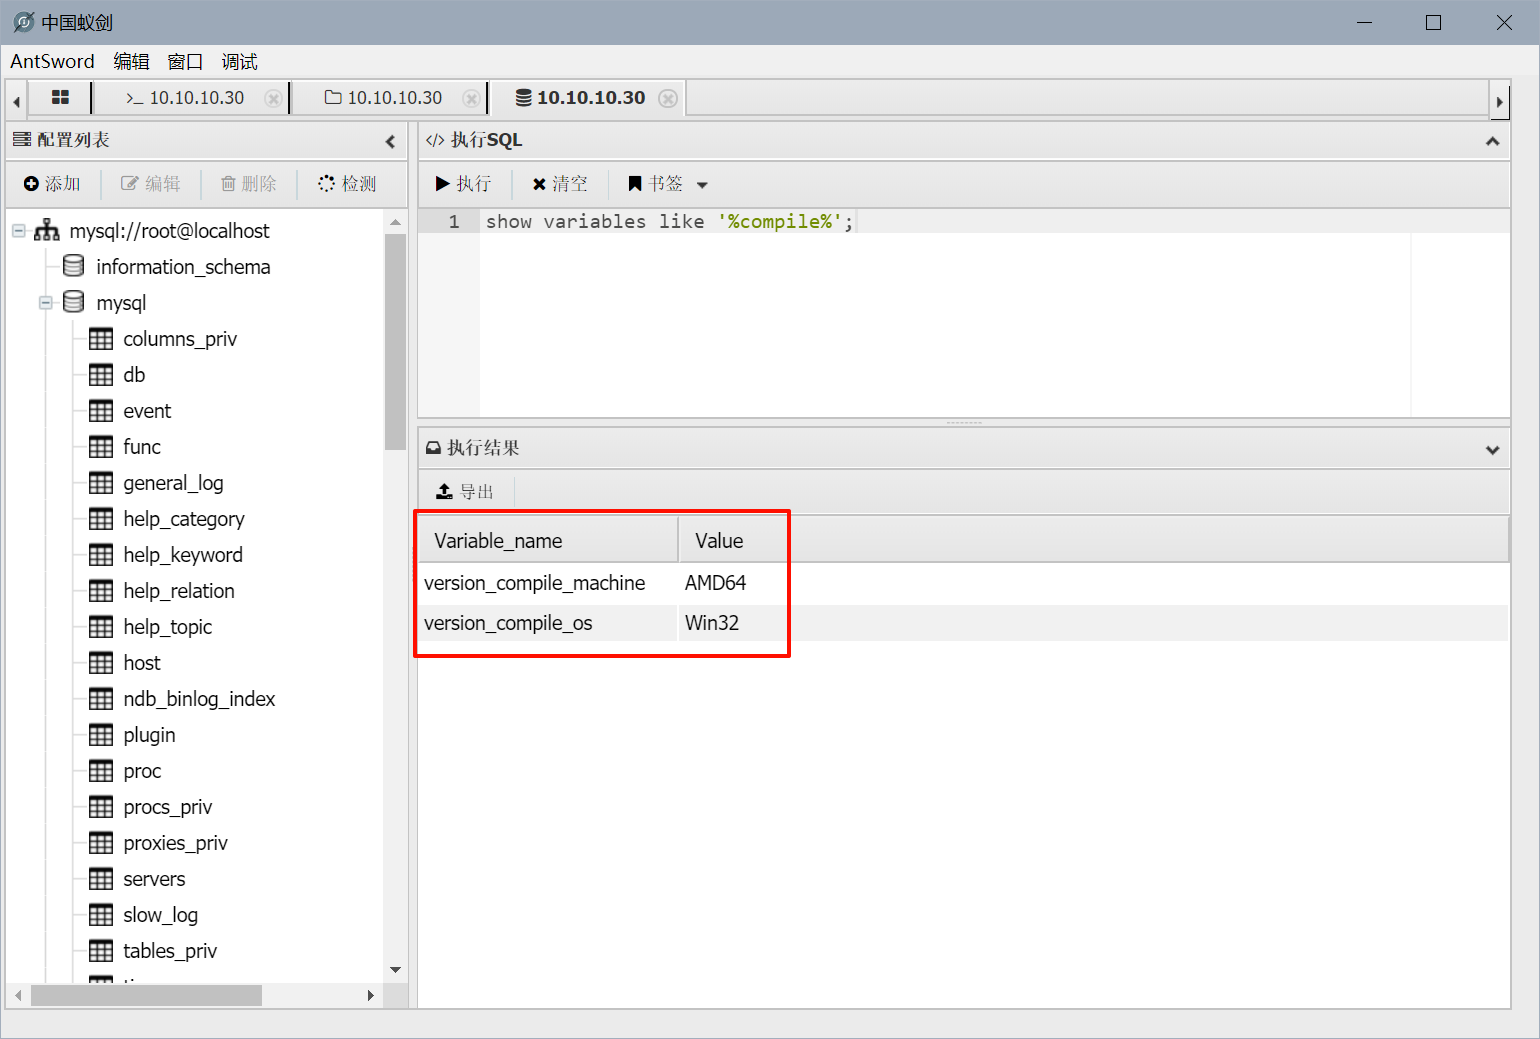Image resolution: width=1540 pixels, height=1039 pixels.
Task: Open the home grid tab icon
Action: (60, 97)
